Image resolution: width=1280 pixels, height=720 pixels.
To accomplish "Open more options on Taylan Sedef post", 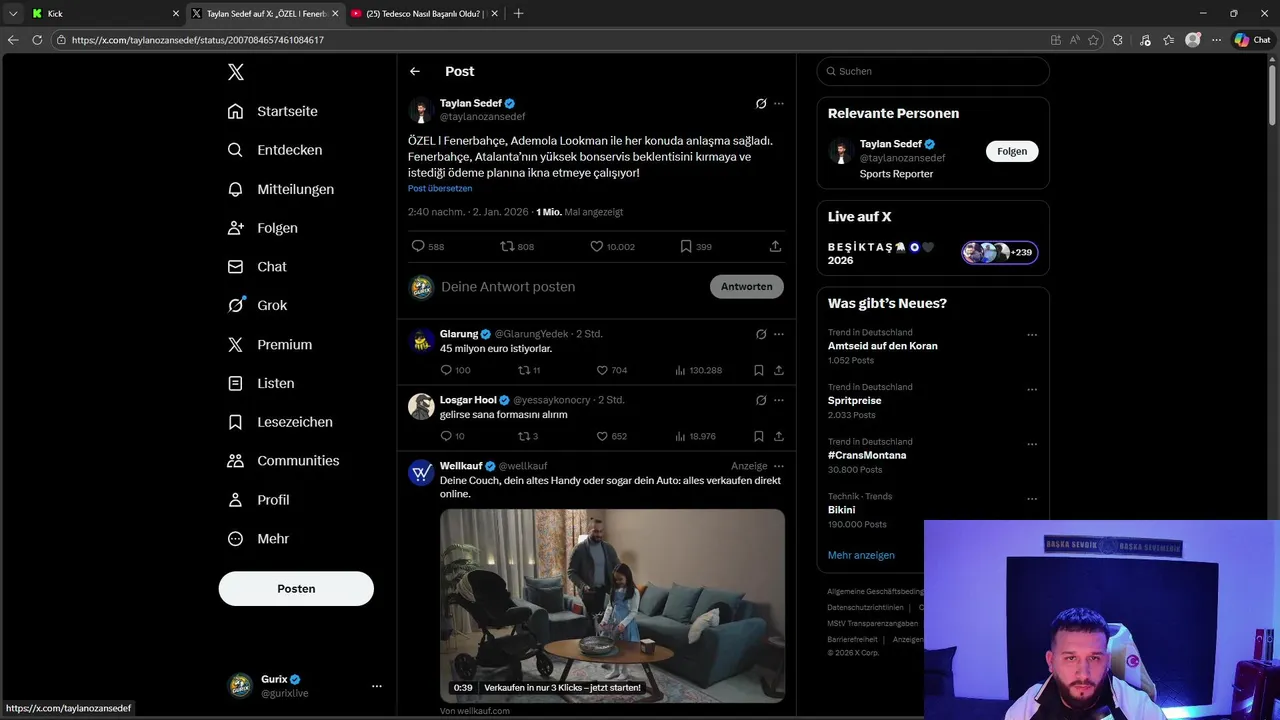I will (779, 104).
